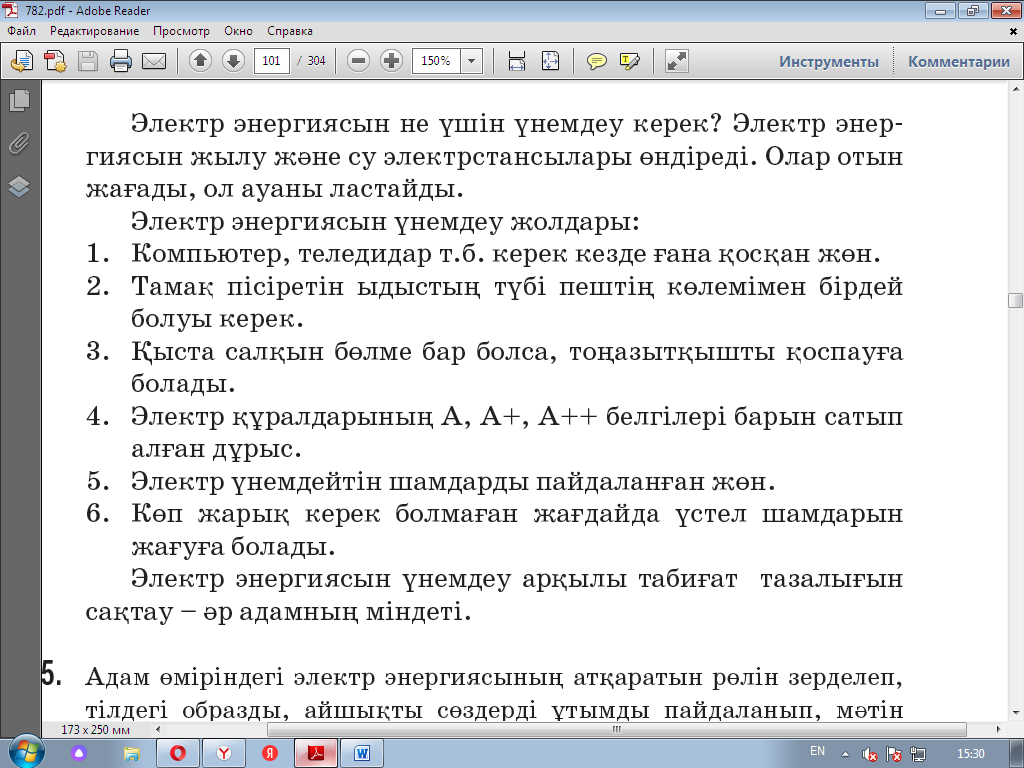The height and width of the screenshot is (768, 1024).
Task: Open the Просмотр menu
Action: pyautogui.click(x=182, y=31)
